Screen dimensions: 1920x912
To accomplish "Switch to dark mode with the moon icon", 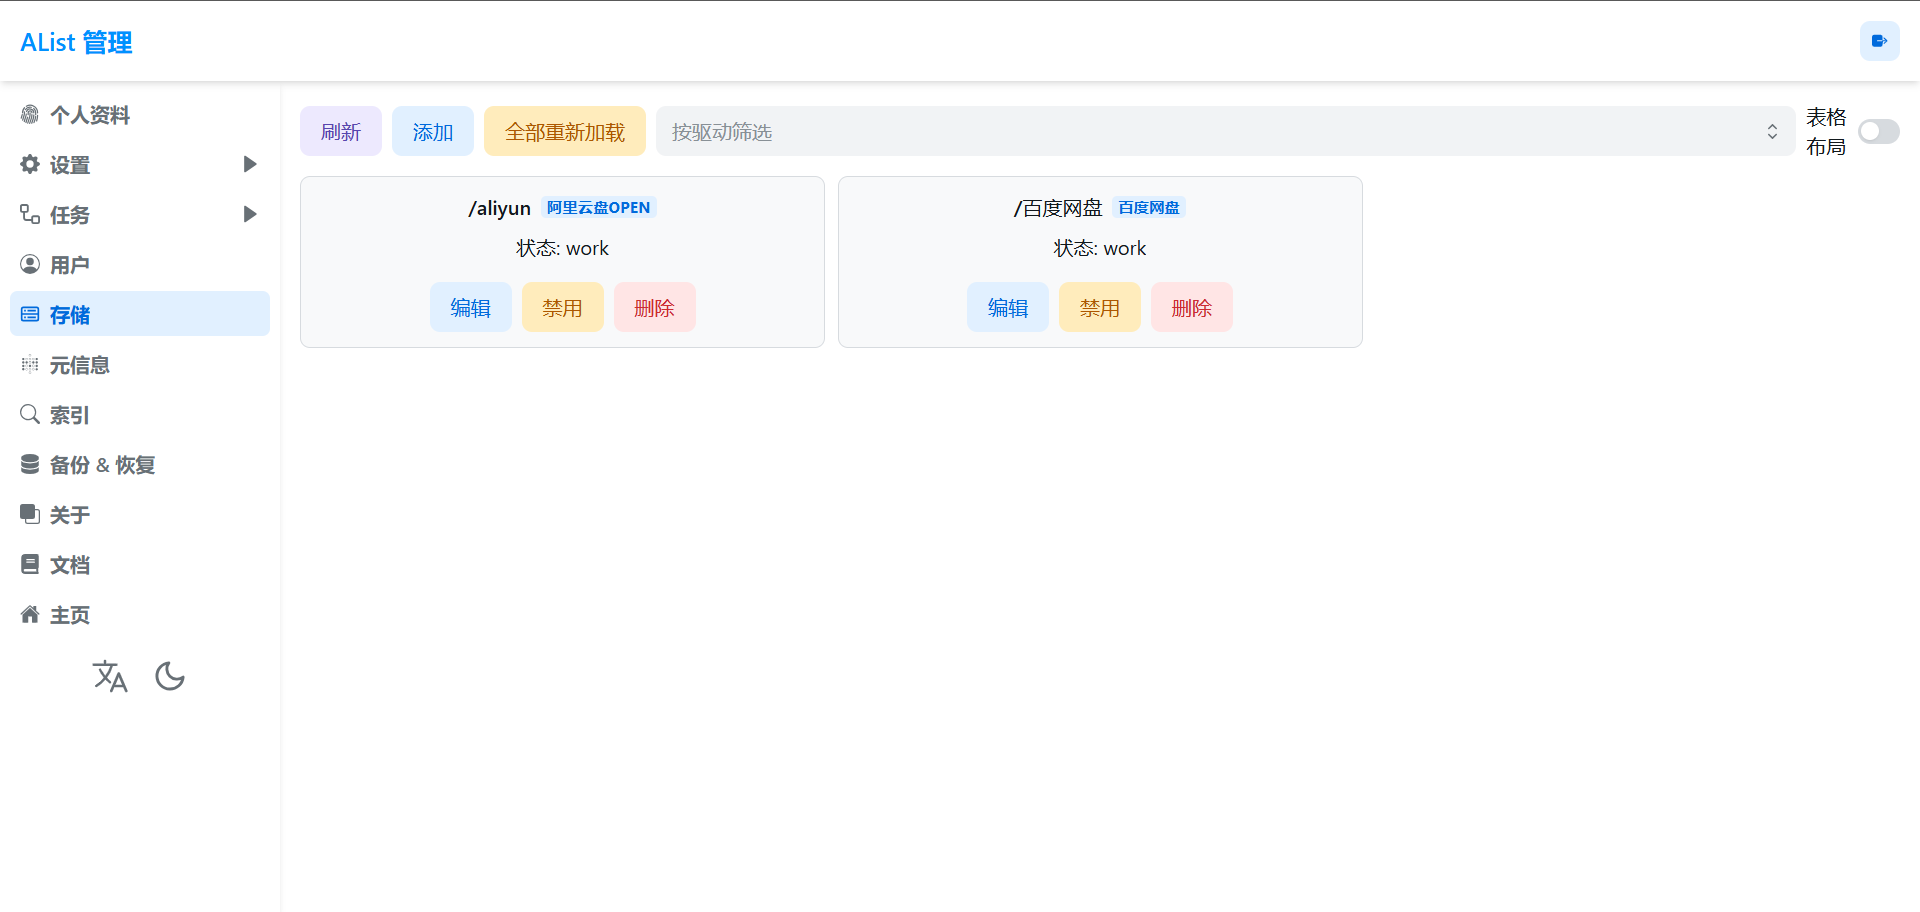I will tap(170, 677).
